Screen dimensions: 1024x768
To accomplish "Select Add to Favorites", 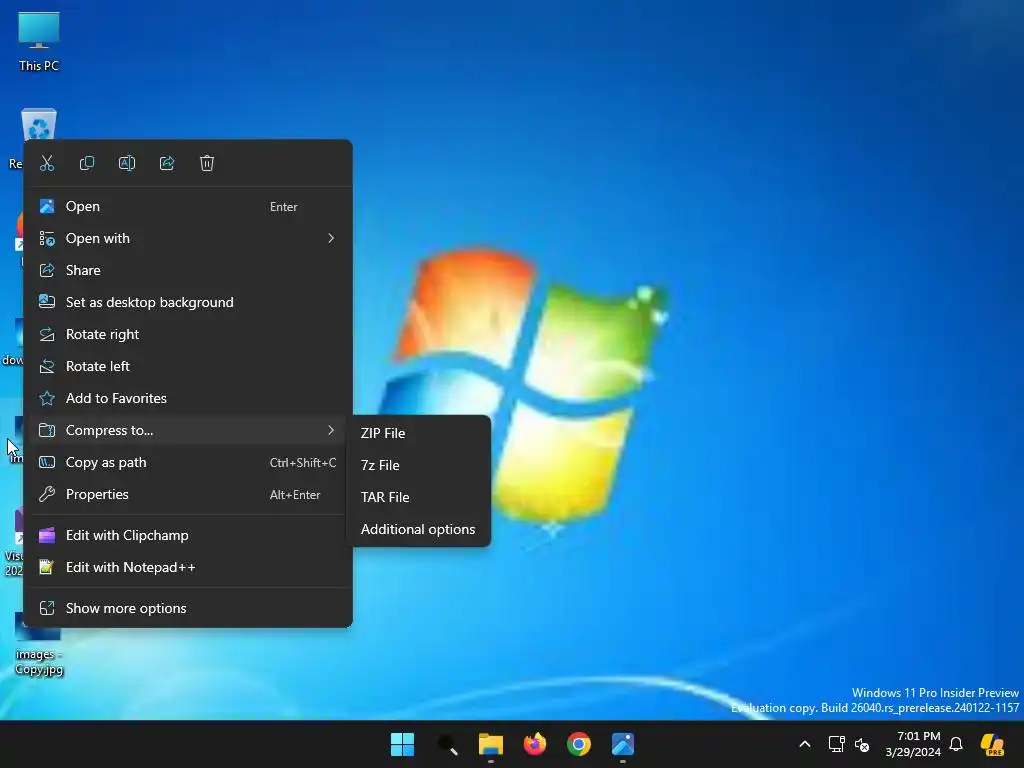I will click(188, 398).
